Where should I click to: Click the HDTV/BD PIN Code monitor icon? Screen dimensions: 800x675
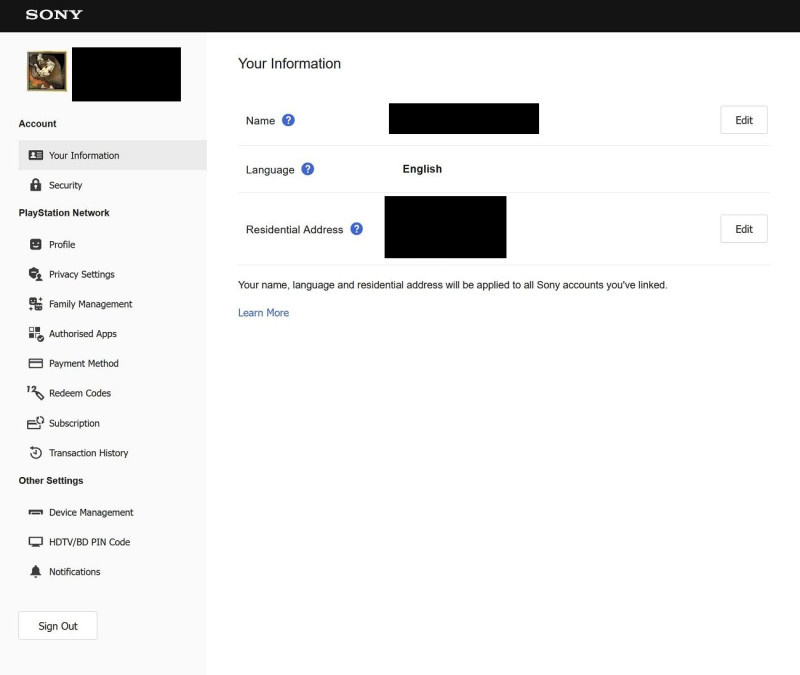click(x=36, y=542)
